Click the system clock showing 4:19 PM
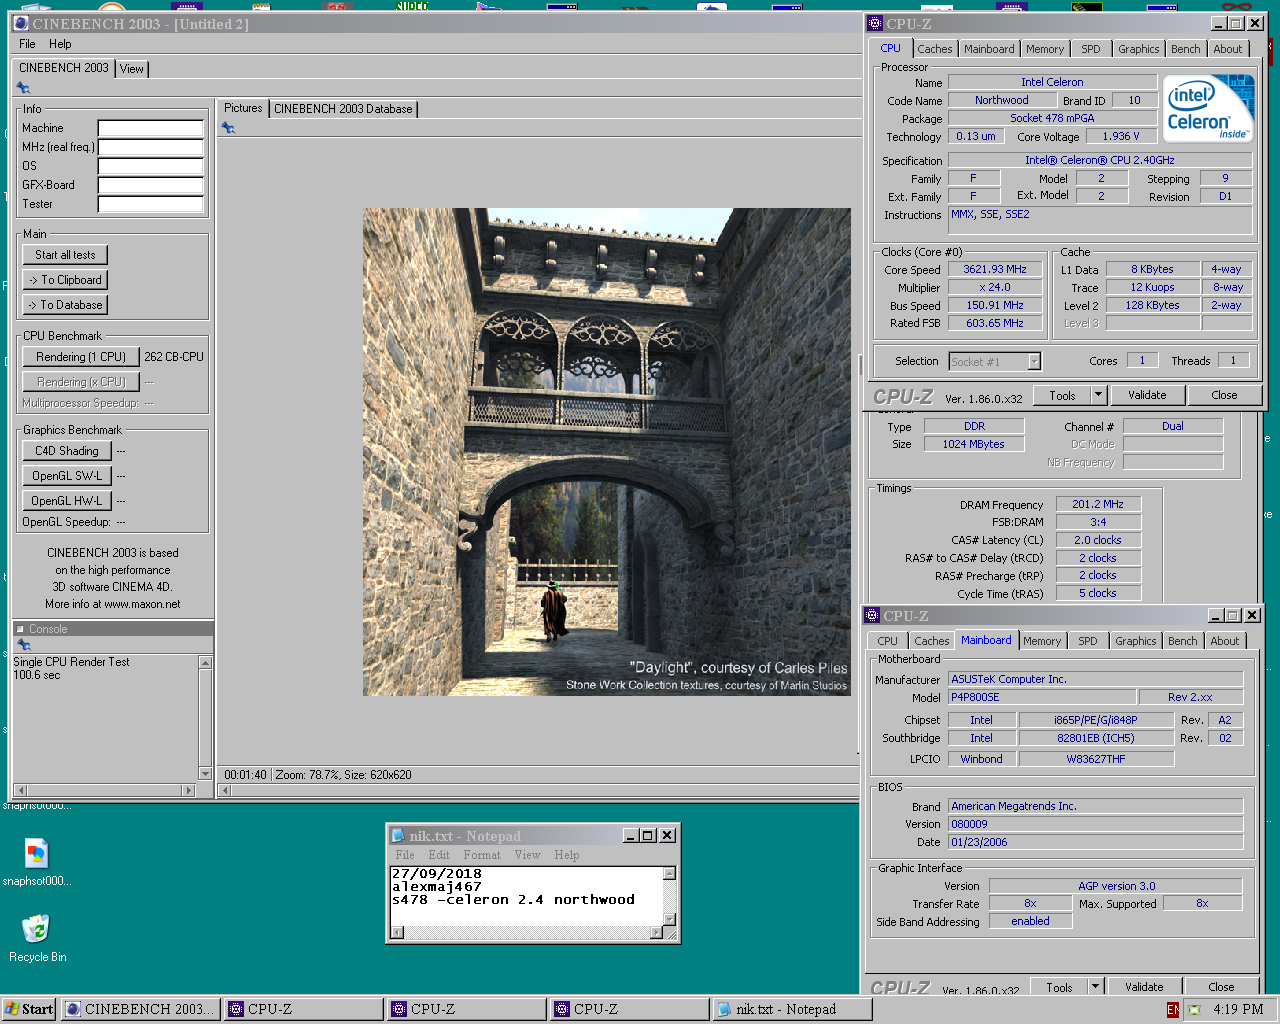This screenshot has height=1024, width=1280. [1238, 1010]
